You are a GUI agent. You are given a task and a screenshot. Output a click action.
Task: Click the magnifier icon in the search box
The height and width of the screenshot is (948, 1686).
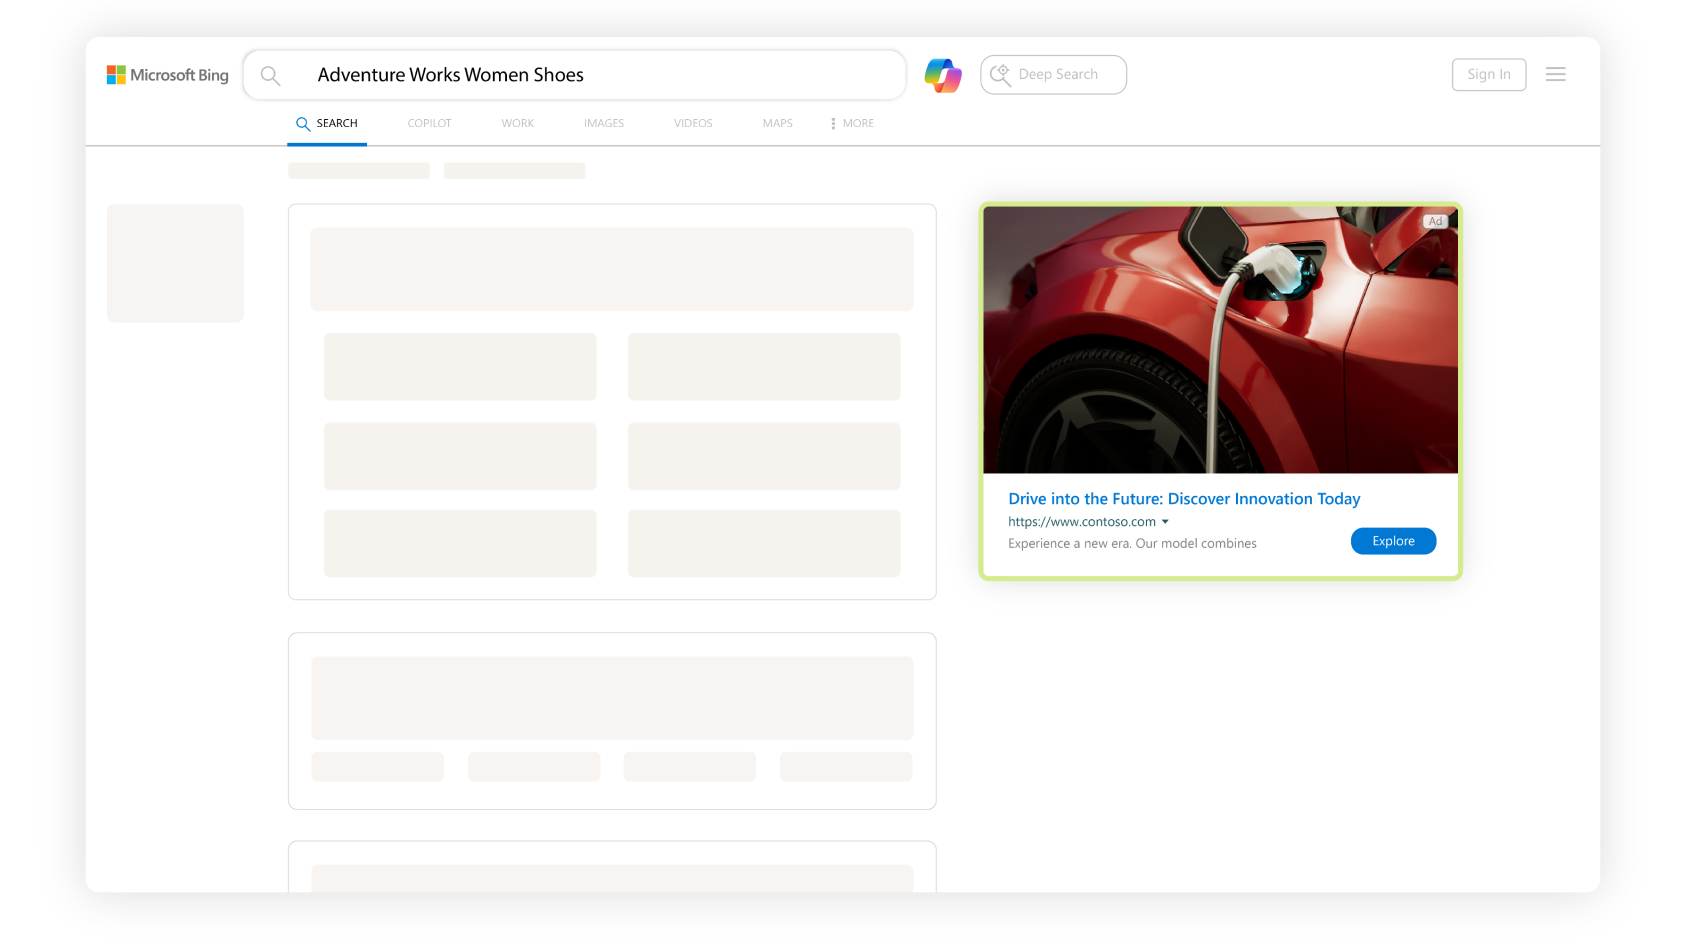270,76
